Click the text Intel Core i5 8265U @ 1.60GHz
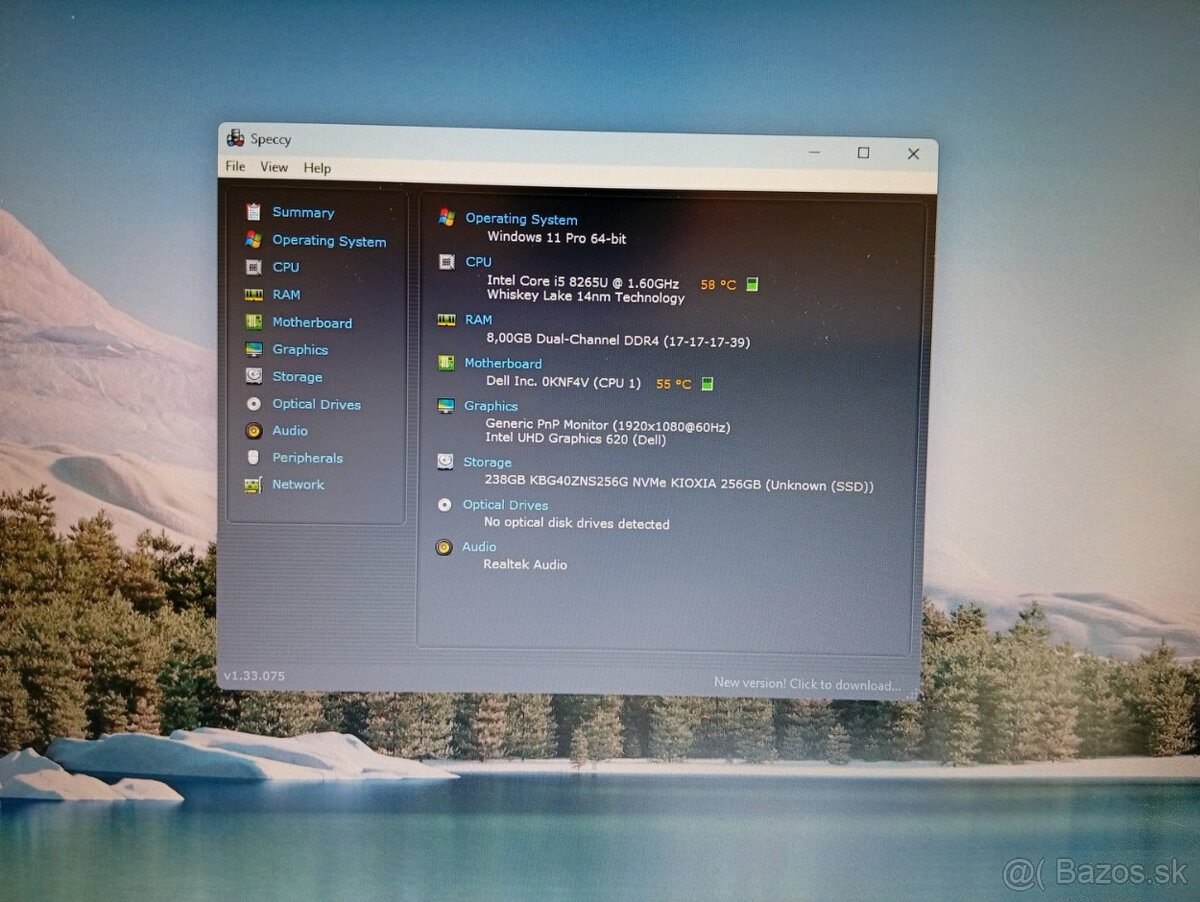Viewport: 1200px width, 902px height. (x=583, y=283)
